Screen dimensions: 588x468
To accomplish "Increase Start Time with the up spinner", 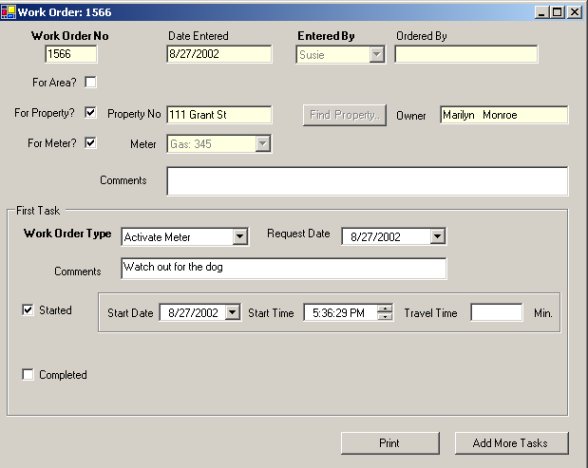I will click(x=385, y=309).
